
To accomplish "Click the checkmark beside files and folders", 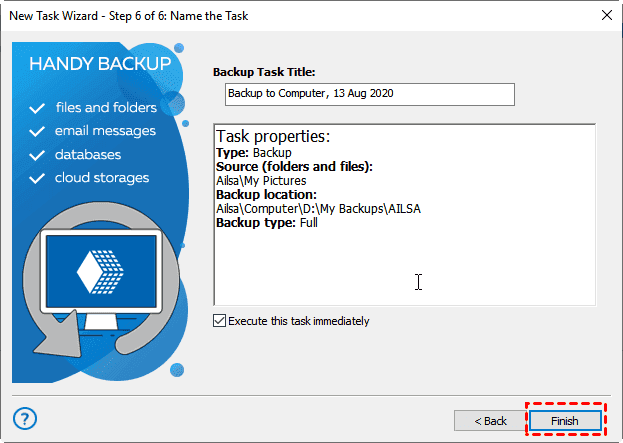I will point(38,107).
